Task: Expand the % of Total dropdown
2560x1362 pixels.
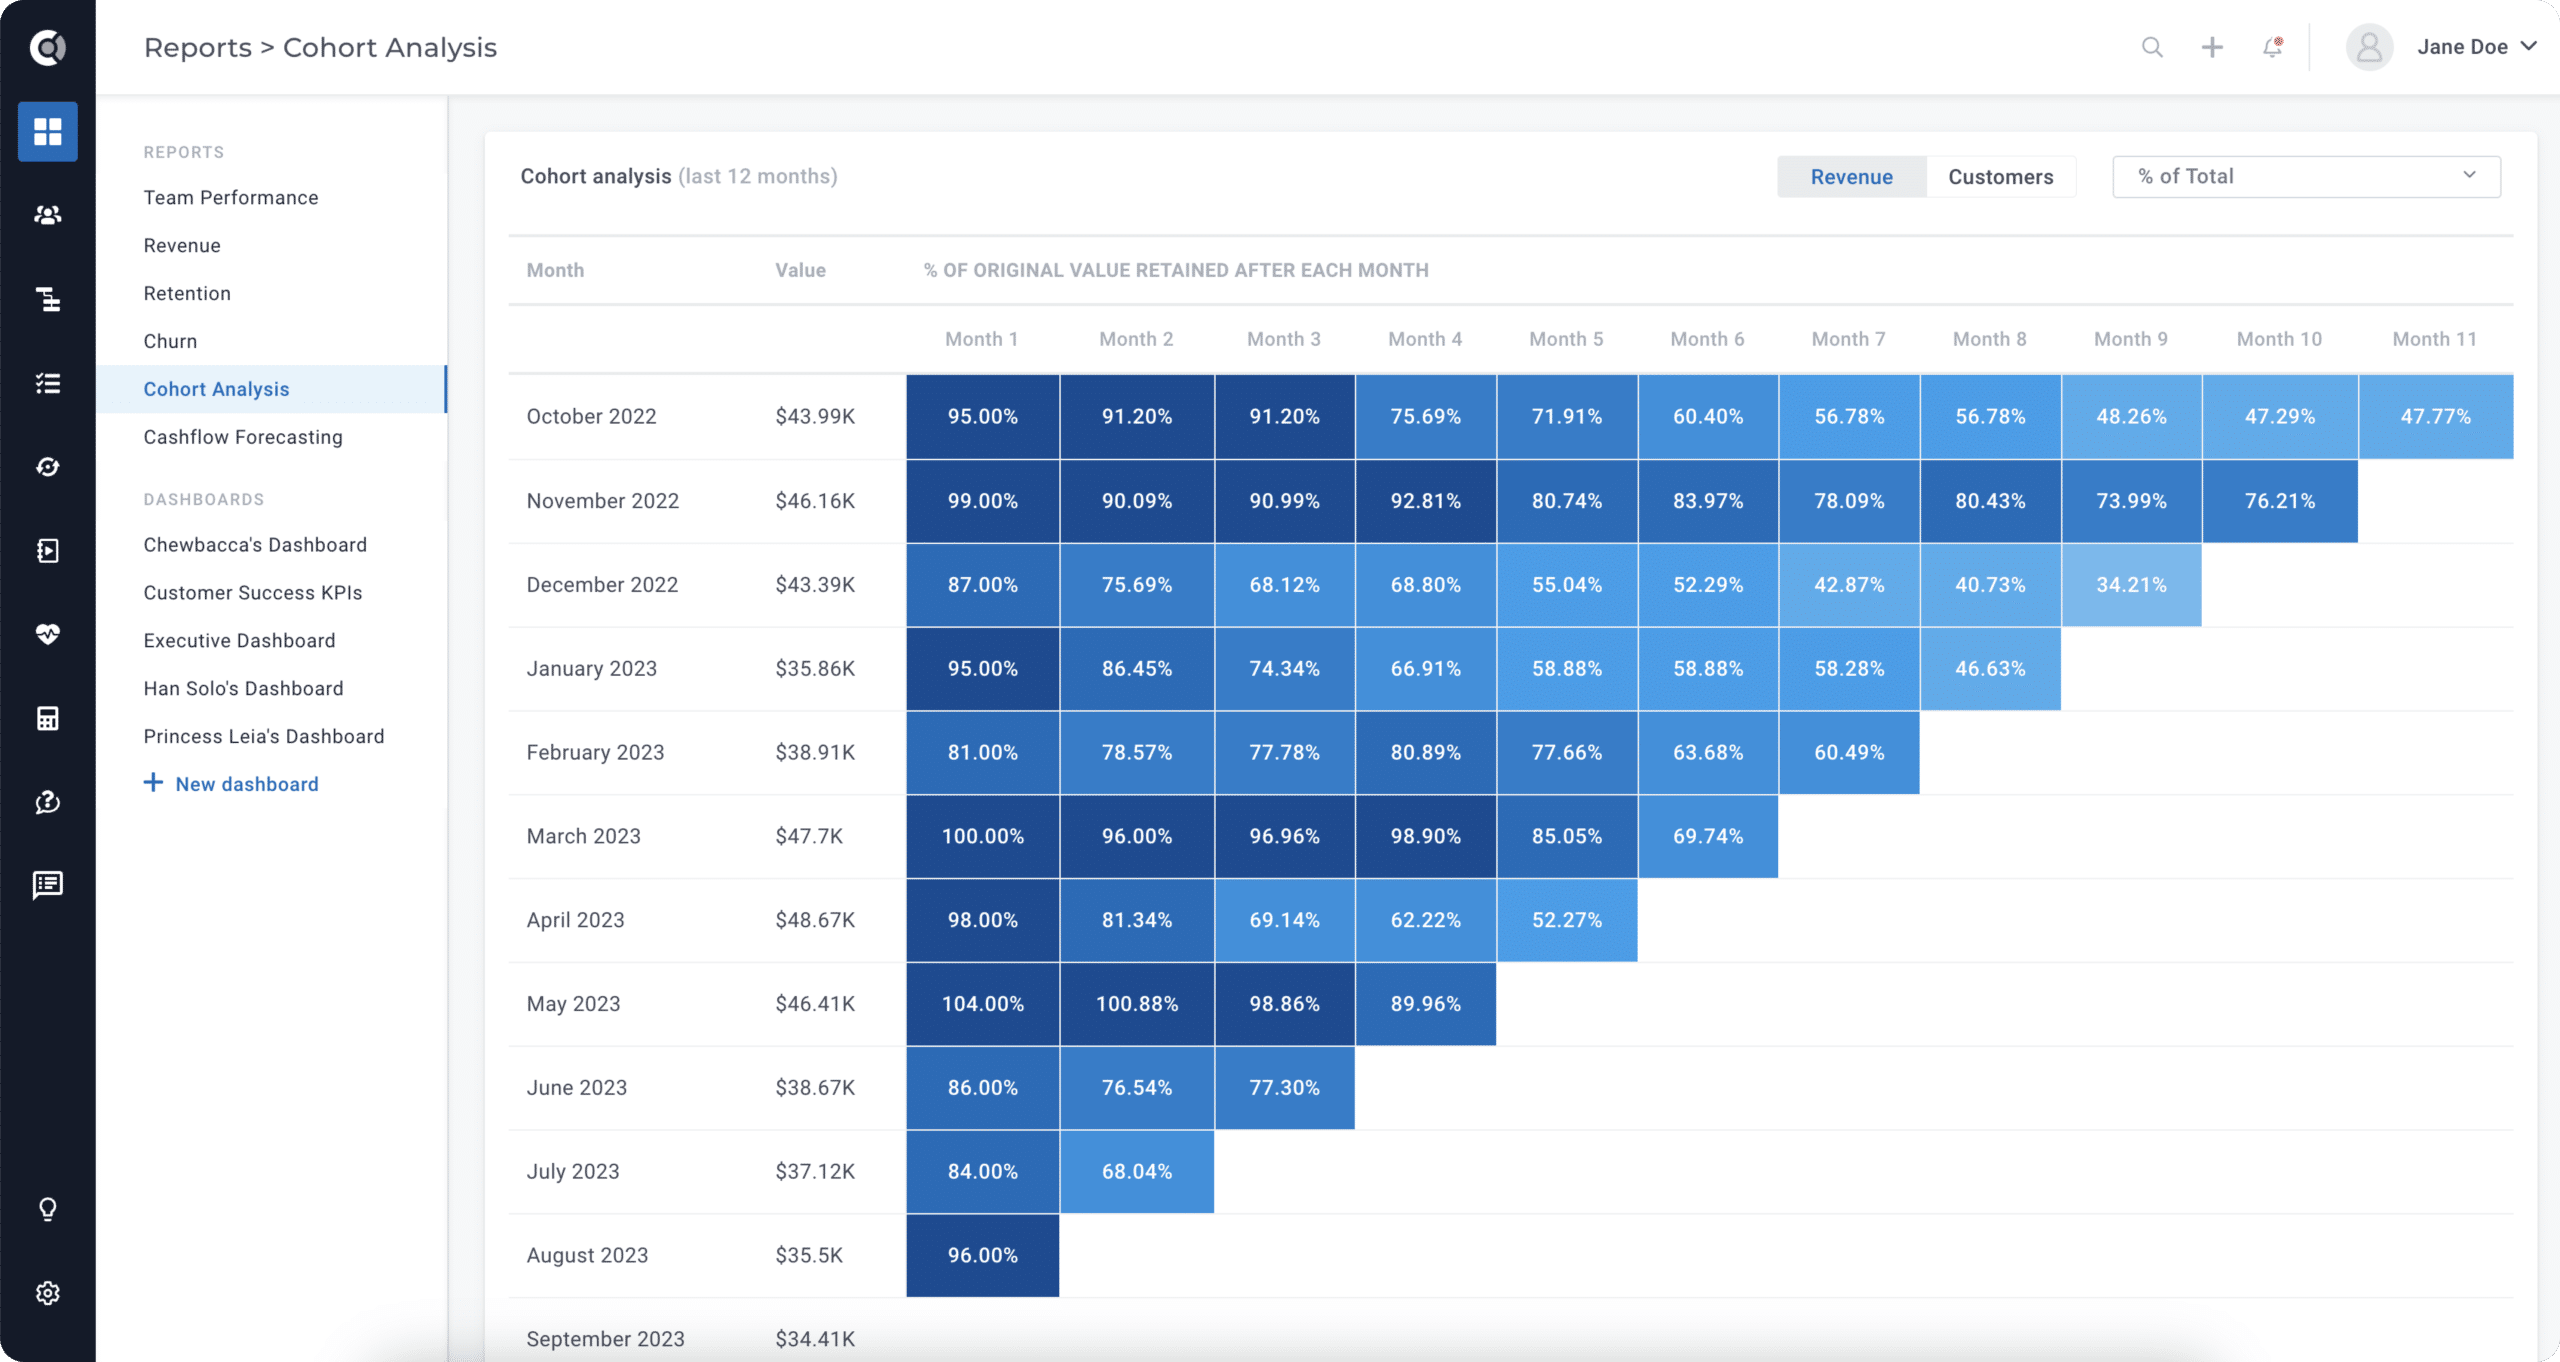Action: pos(2306,177)
